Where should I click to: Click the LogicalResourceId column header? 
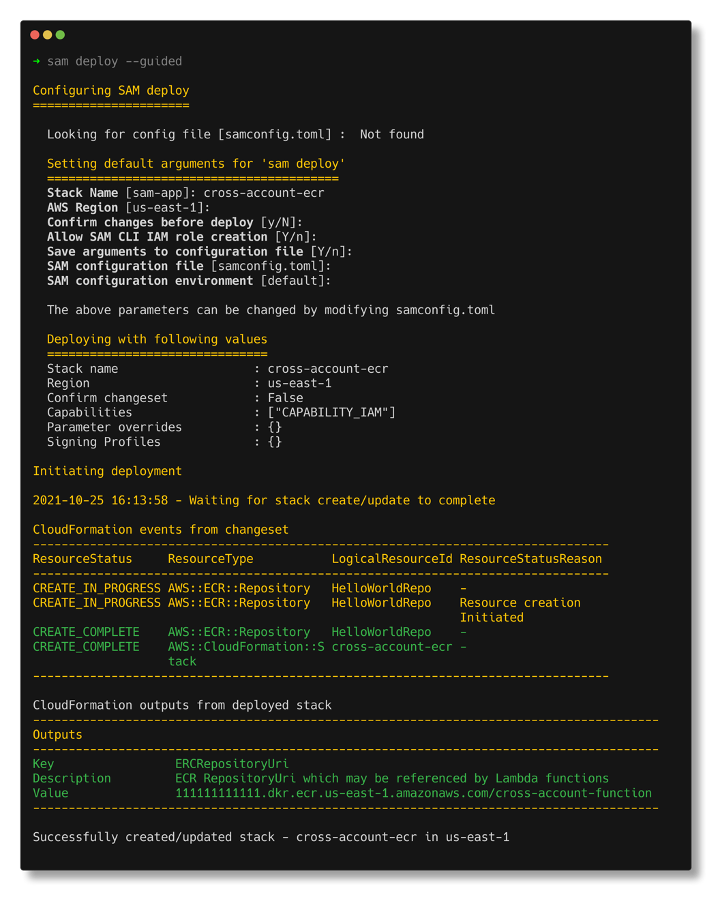[392, 559]
